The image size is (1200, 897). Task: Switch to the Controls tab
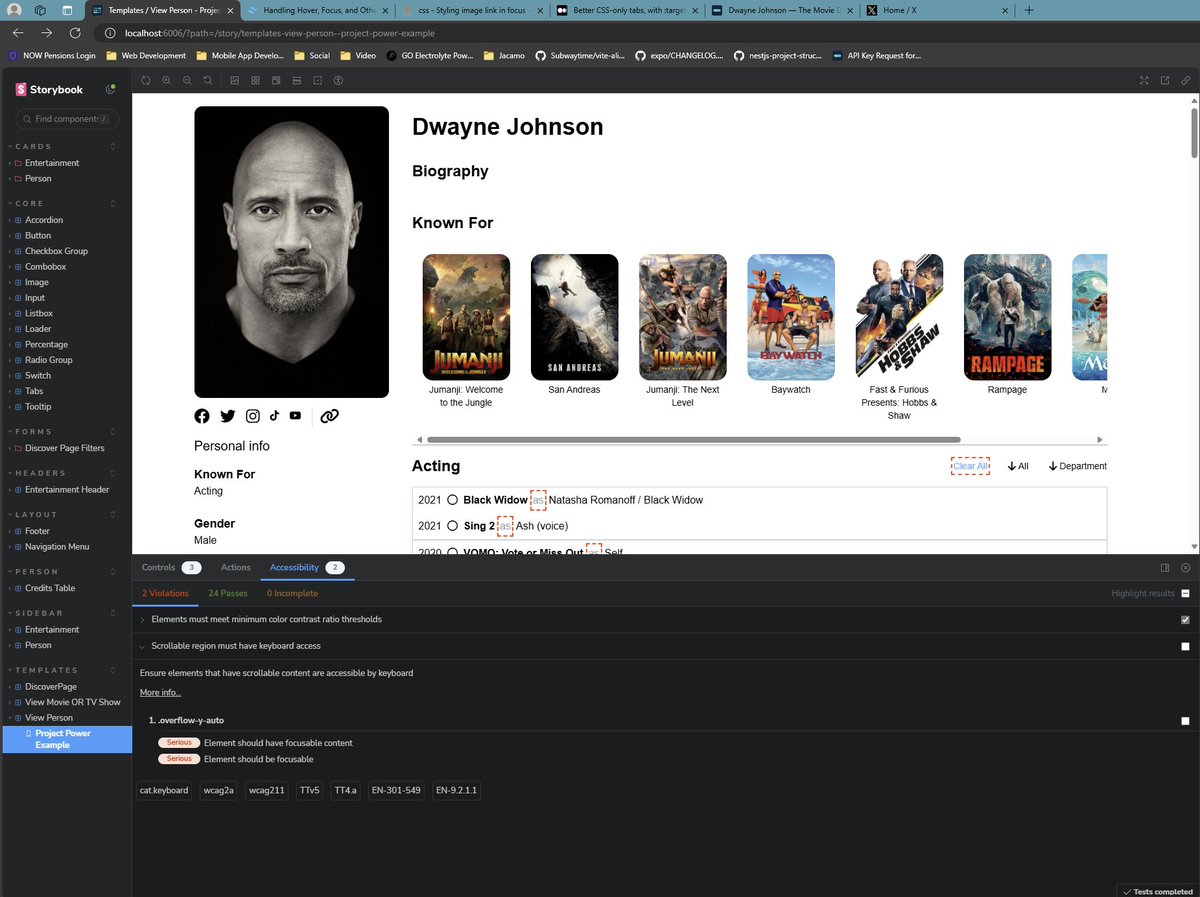click(170, 567)
